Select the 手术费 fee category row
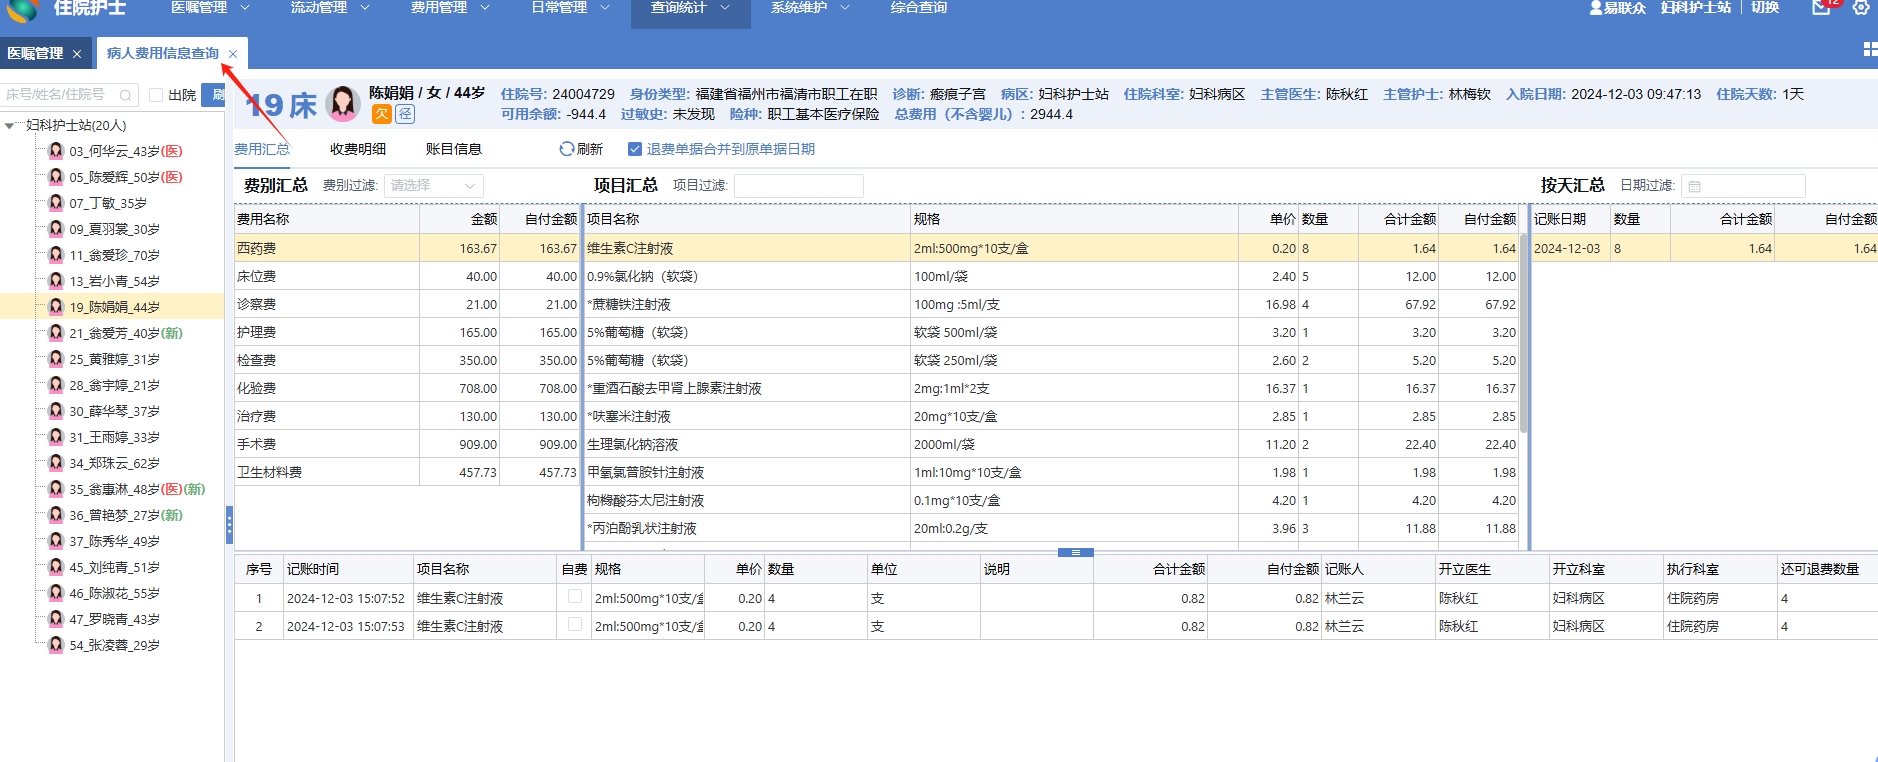 pyautogui.click(x=408, y=444)
